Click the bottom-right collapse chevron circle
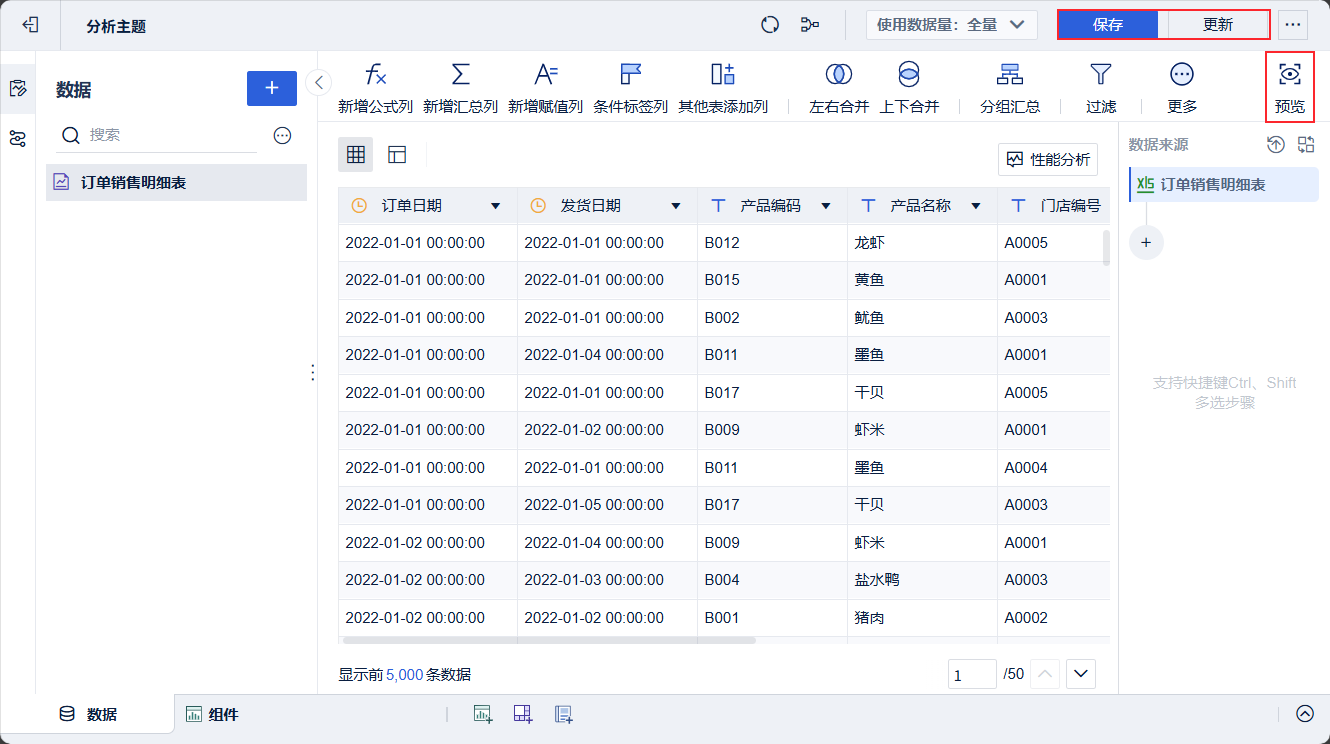The height and width of the screenshot is (744, 1330). click(x=1305, y=714)
